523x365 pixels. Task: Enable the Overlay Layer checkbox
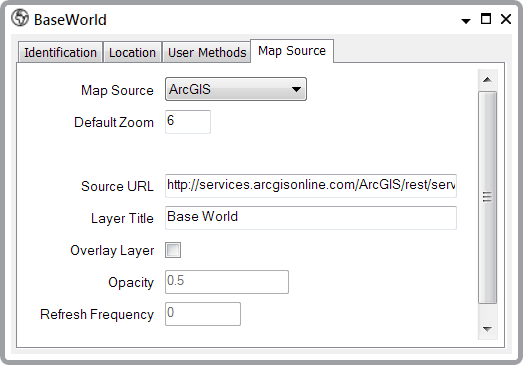[173, 250]
